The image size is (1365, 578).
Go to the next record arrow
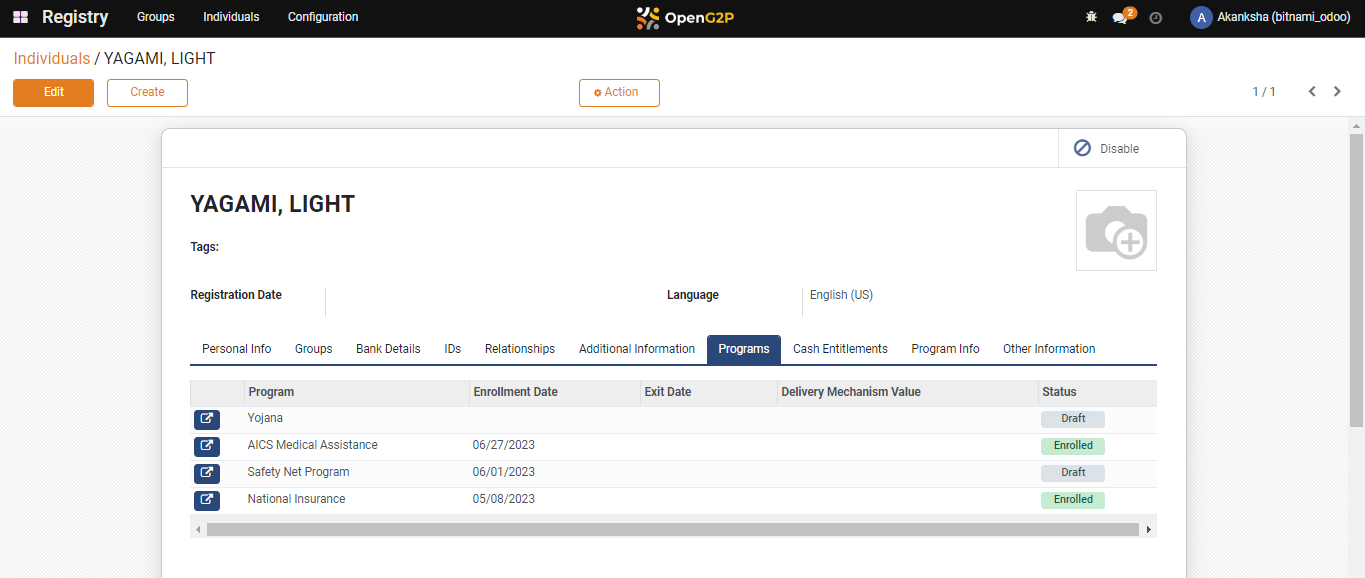pyautogui.click(x=1338, y=92)
